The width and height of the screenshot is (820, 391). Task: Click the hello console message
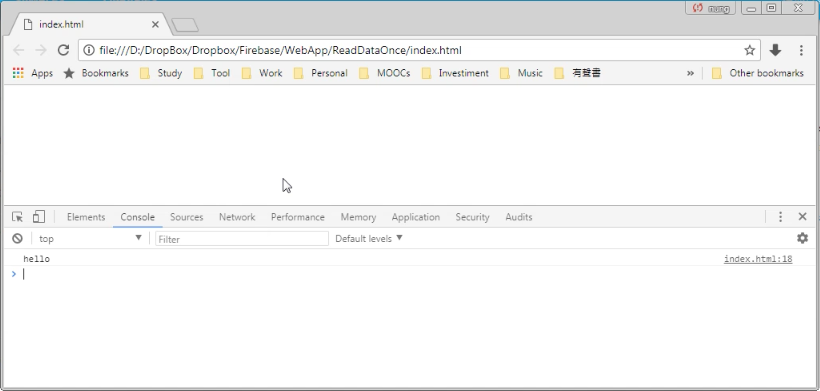click(37, 259)
